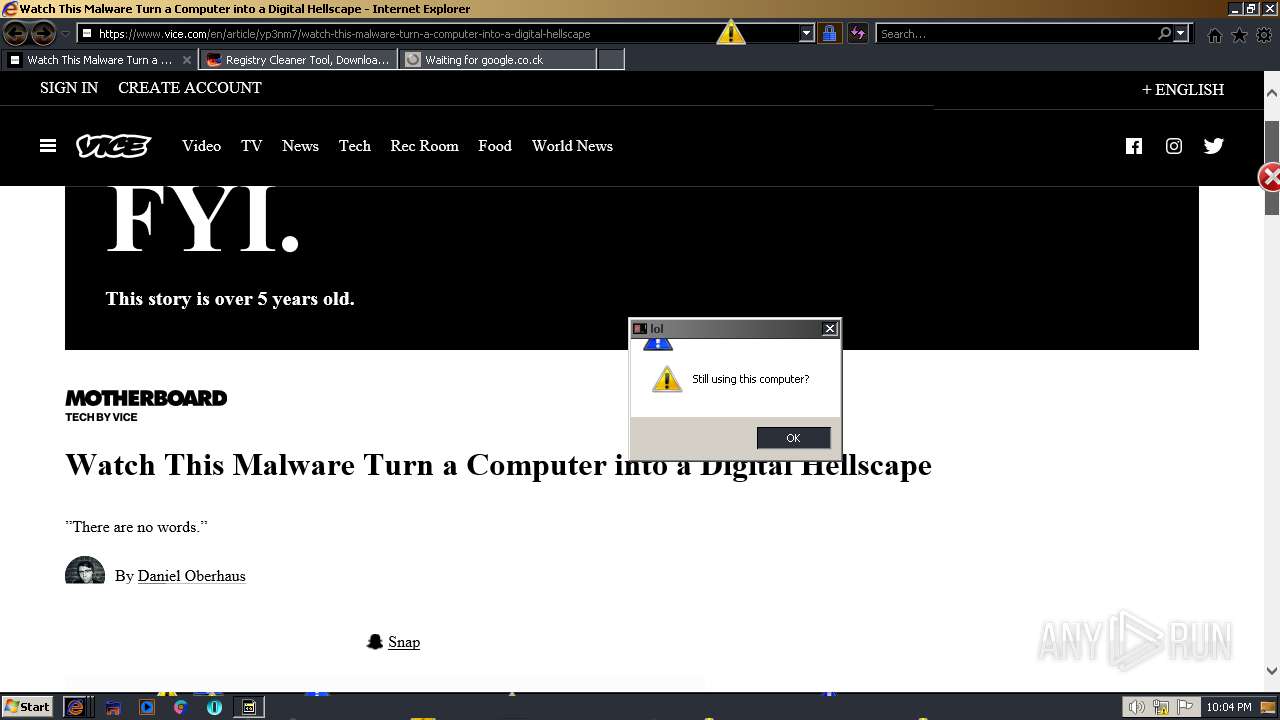The image size is (1280, 720).
Task: Open the browser Tools gear icon
Action: point(1264,35)
